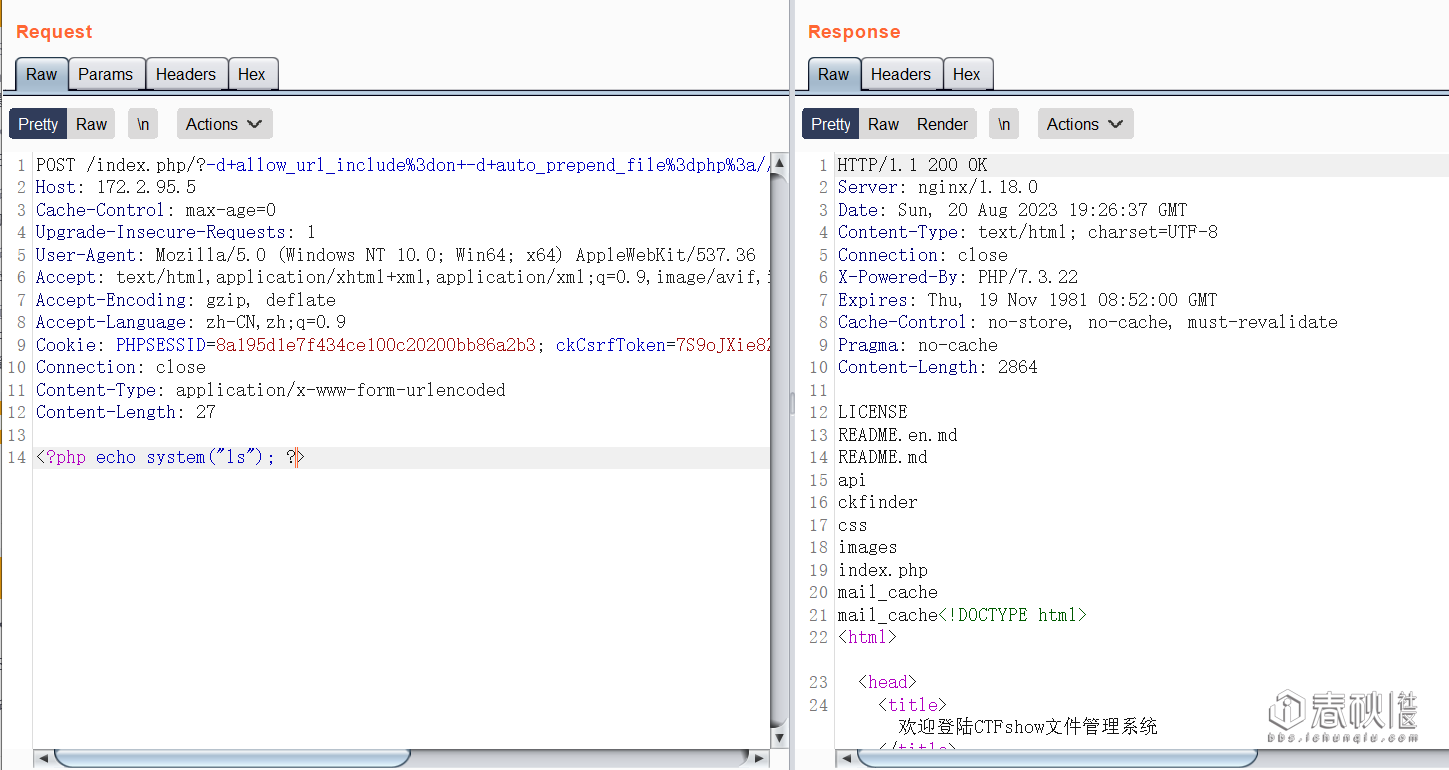Click the Accept-Encoding: gzip, deflate line
Image resolution: width=1449 pixels, height=770 pixels.
point(186,300)
